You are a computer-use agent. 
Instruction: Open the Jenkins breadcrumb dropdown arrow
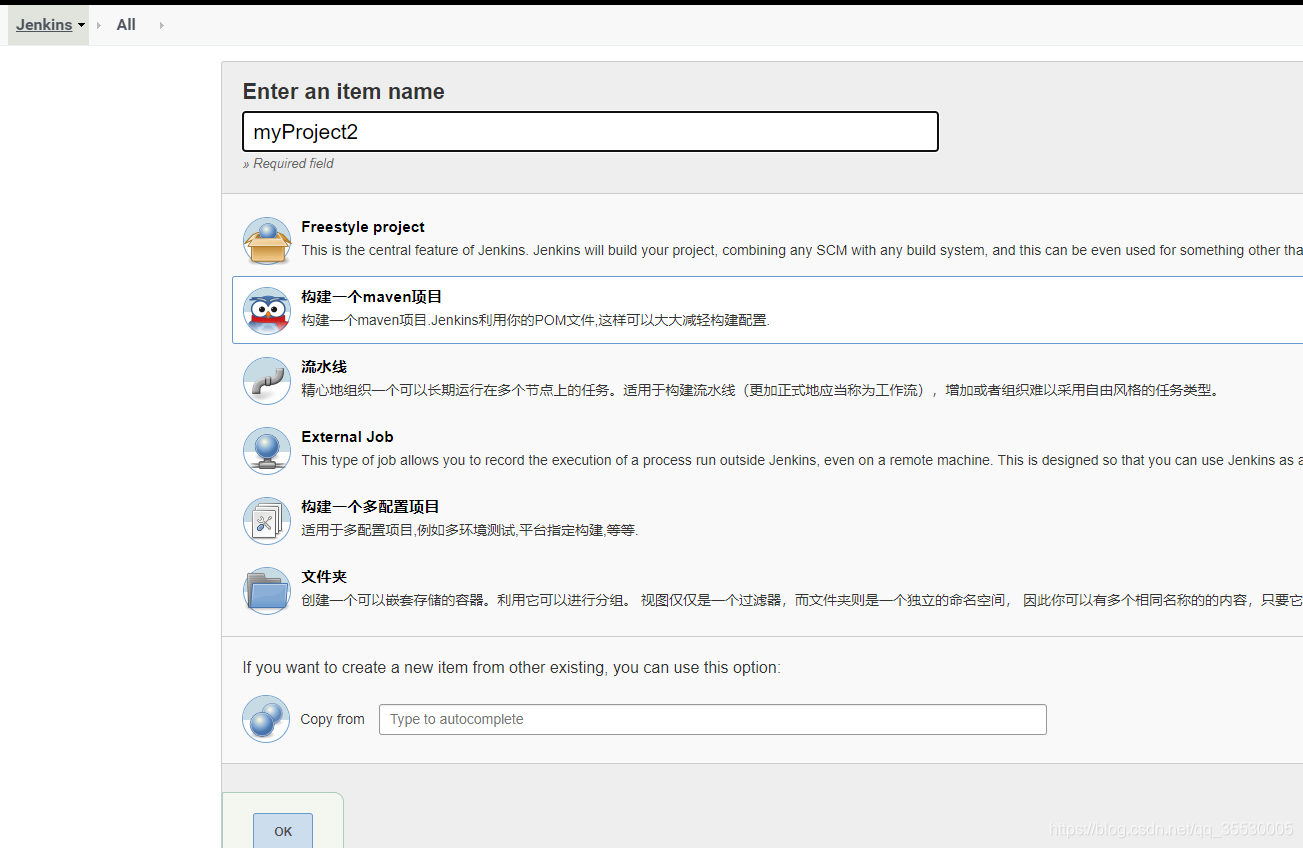click(x=81, y=25)
